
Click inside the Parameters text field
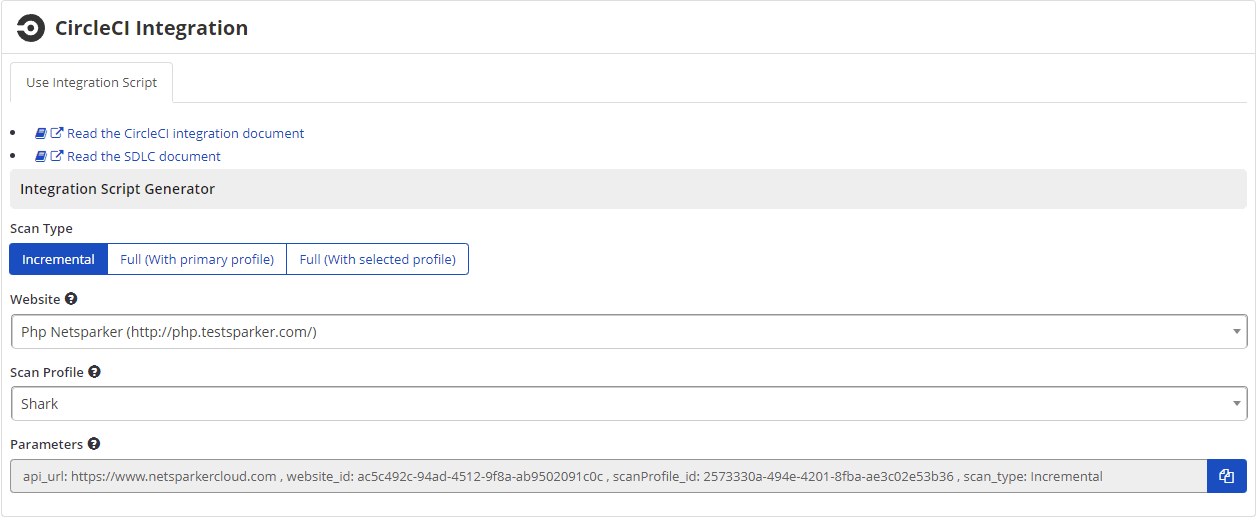tap(608, 476)
